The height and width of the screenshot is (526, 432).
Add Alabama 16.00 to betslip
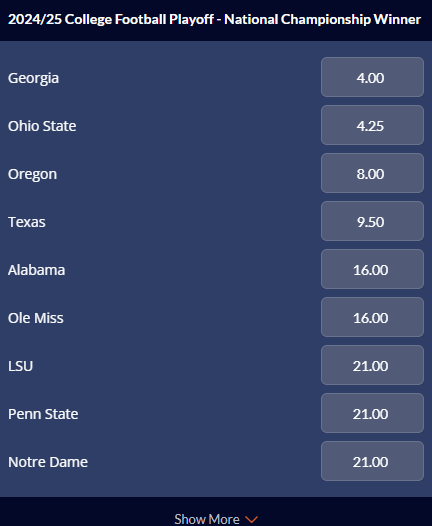pyautogui.click(x=372, y=269)
